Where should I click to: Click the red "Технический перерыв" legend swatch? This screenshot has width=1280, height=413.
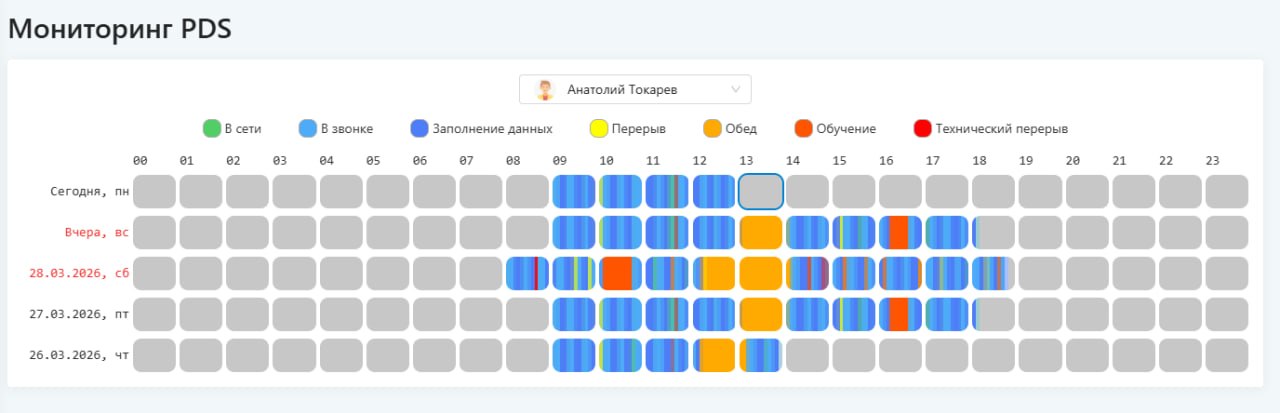[922, 128]
